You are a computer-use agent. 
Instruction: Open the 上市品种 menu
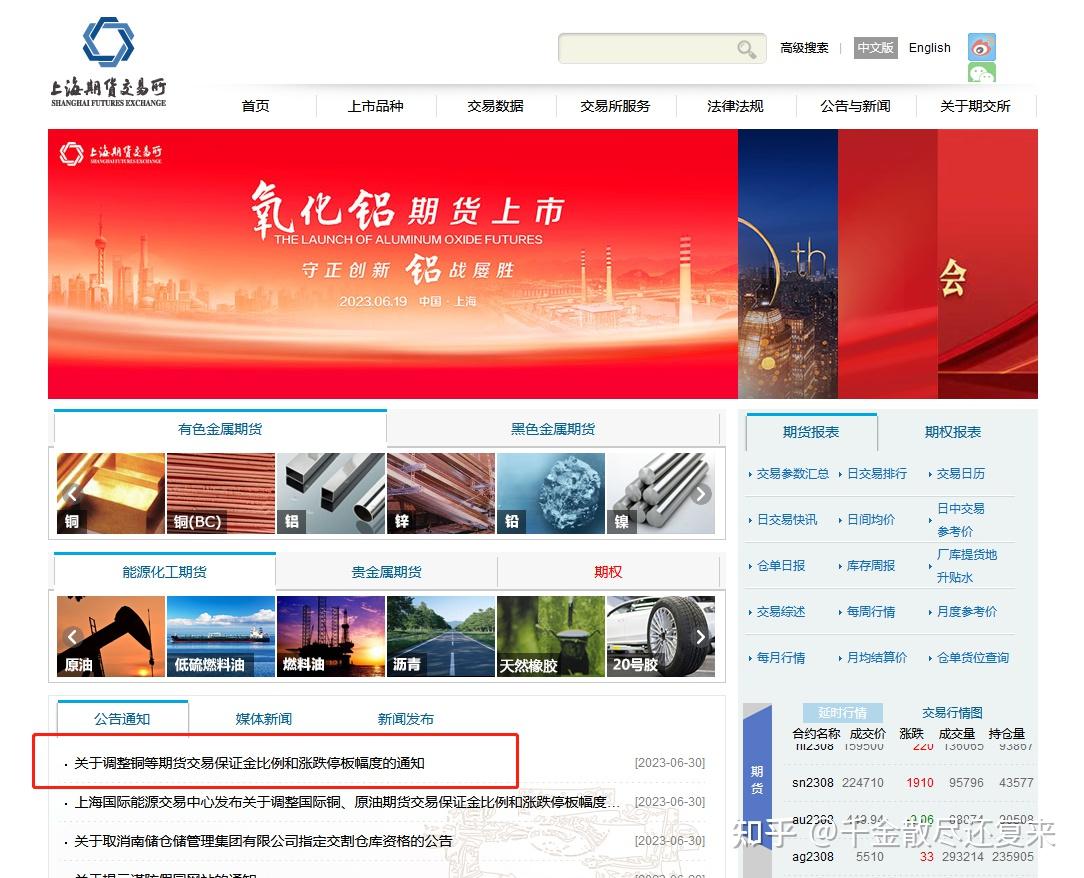click(375, 105)
